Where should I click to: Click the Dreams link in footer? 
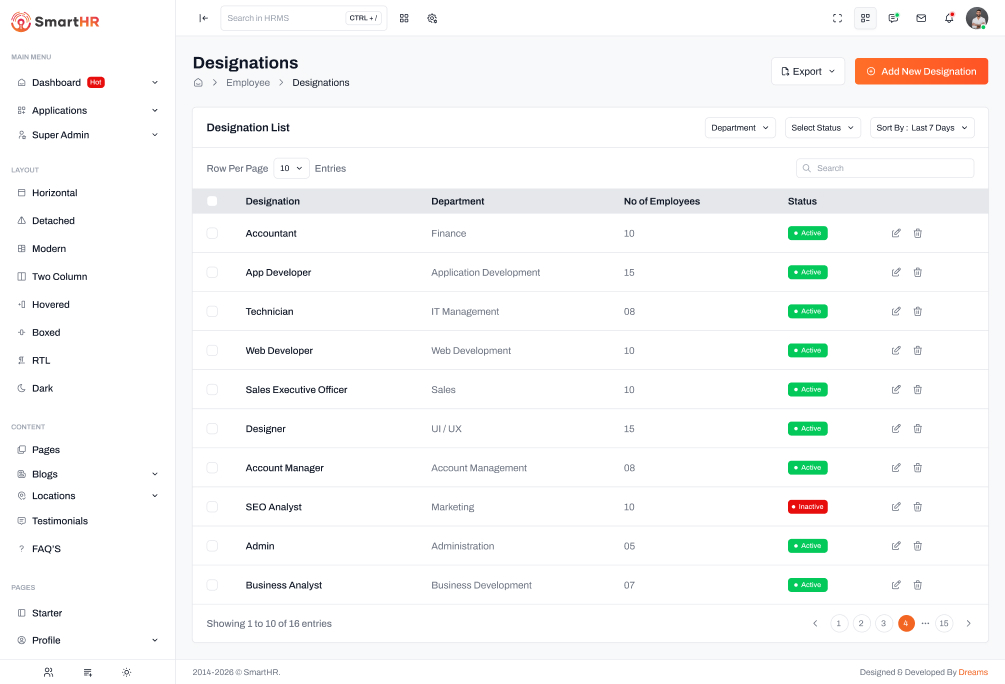pos(973,672)
